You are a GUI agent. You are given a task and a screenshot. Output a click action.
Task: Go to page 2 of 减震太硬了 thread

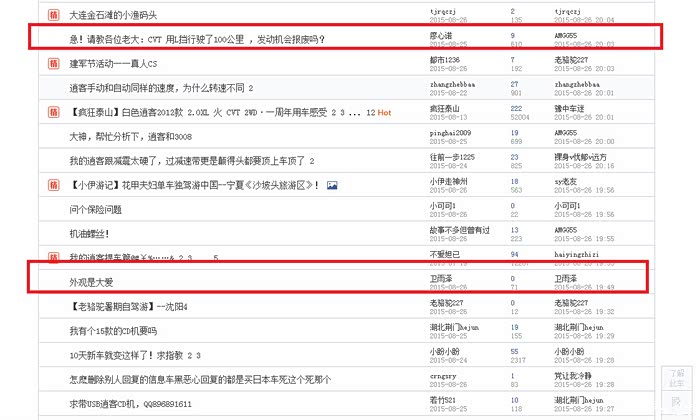pyautogui.click(x=312, y=161)
